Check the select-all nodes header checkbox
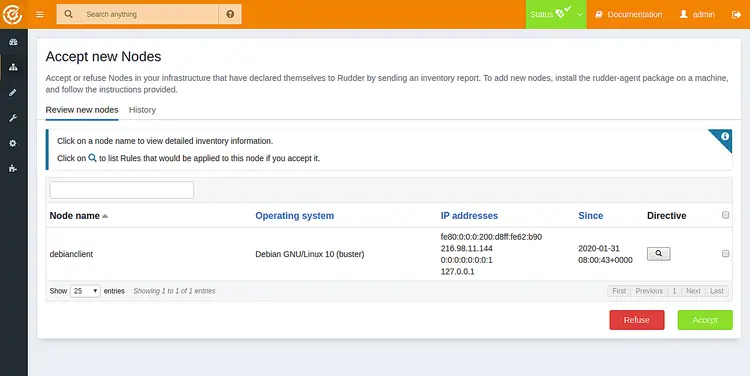This screenshot has height=376, width=750. click(x=726, y=215)
